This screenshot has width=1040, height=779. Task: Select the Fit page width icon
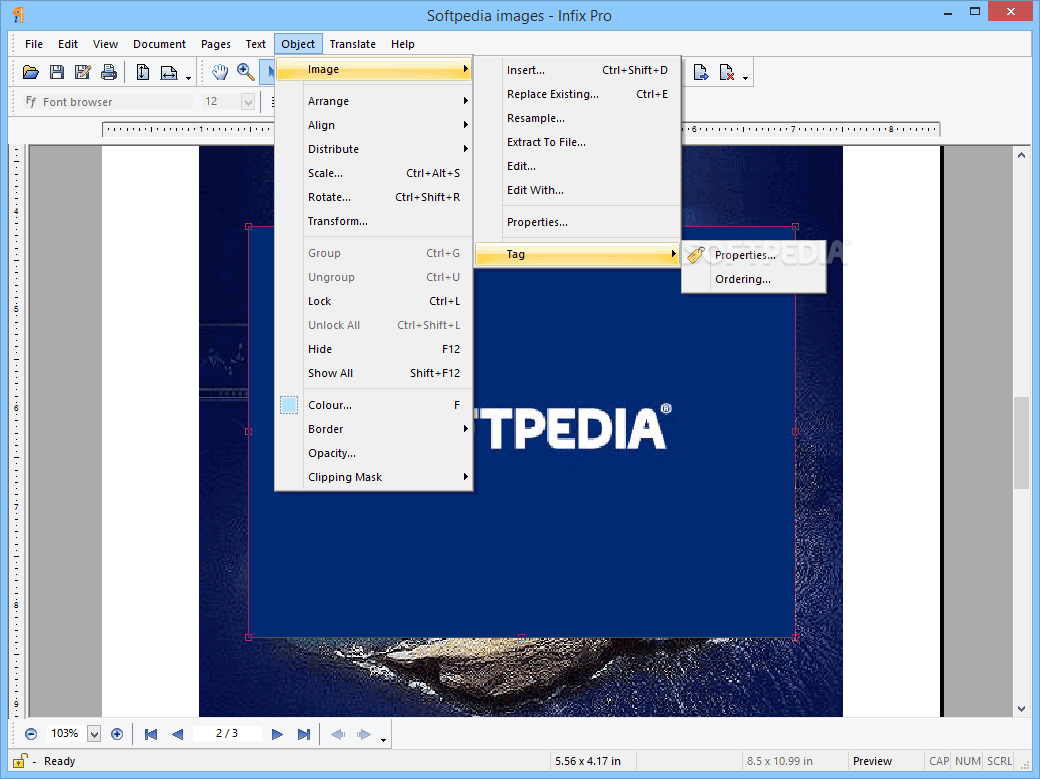[x=168, y=72]
